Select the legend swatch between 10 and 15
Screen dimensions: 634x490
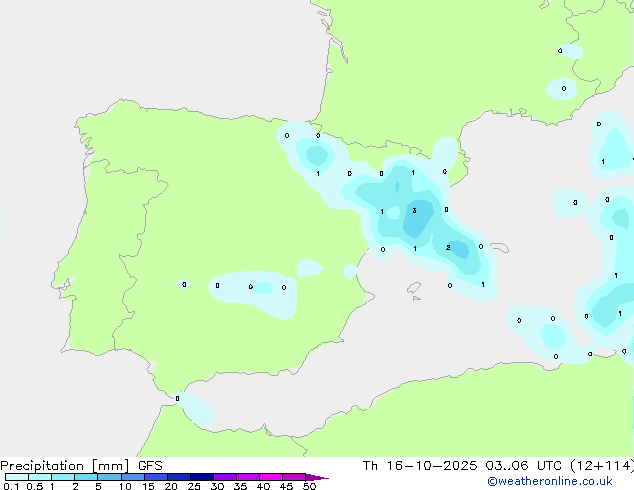tap(132, 477)
